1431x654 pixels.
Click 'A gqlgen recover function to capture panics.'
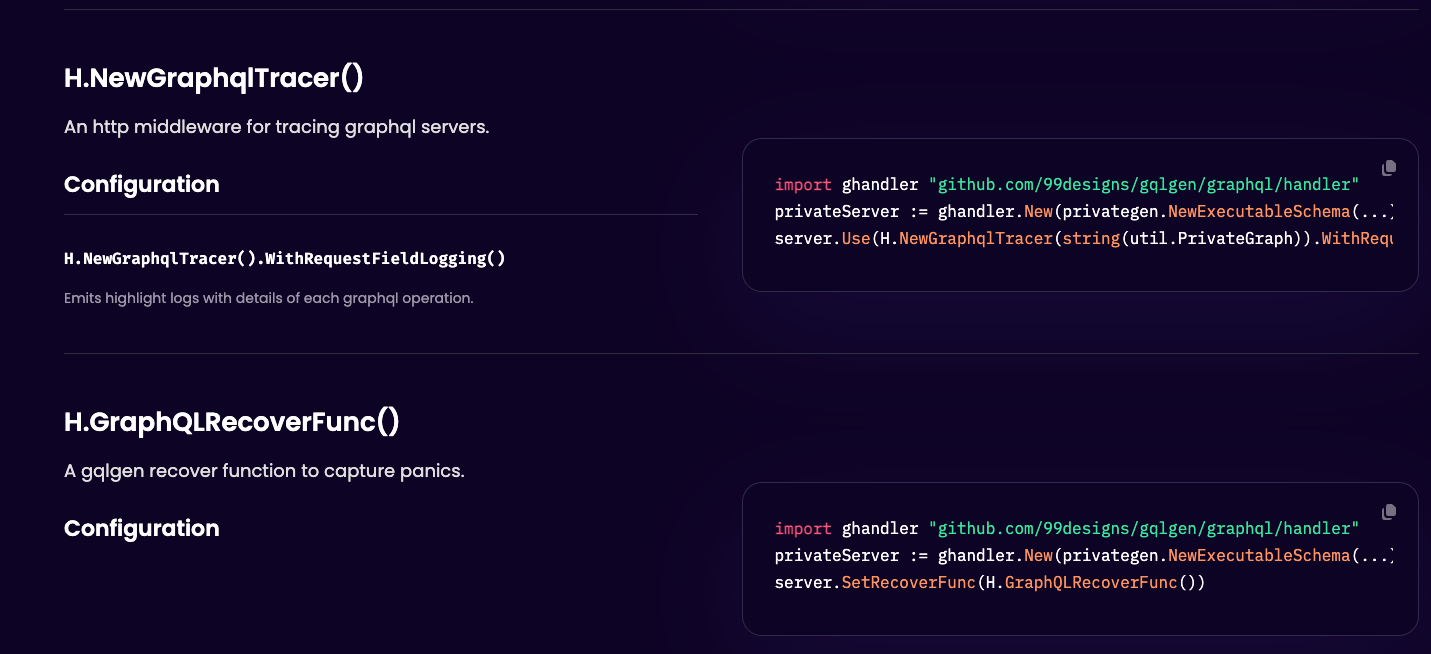(265, 471)
